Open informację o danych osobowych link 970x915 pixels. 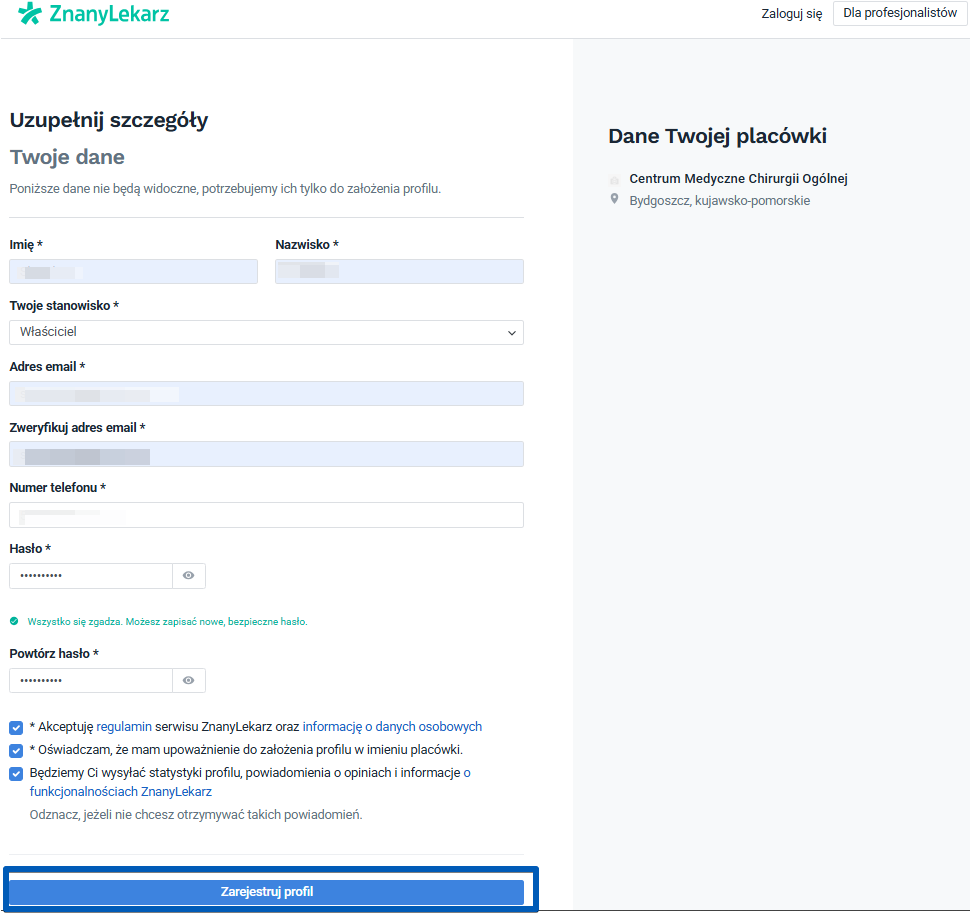tap(391, 726)
